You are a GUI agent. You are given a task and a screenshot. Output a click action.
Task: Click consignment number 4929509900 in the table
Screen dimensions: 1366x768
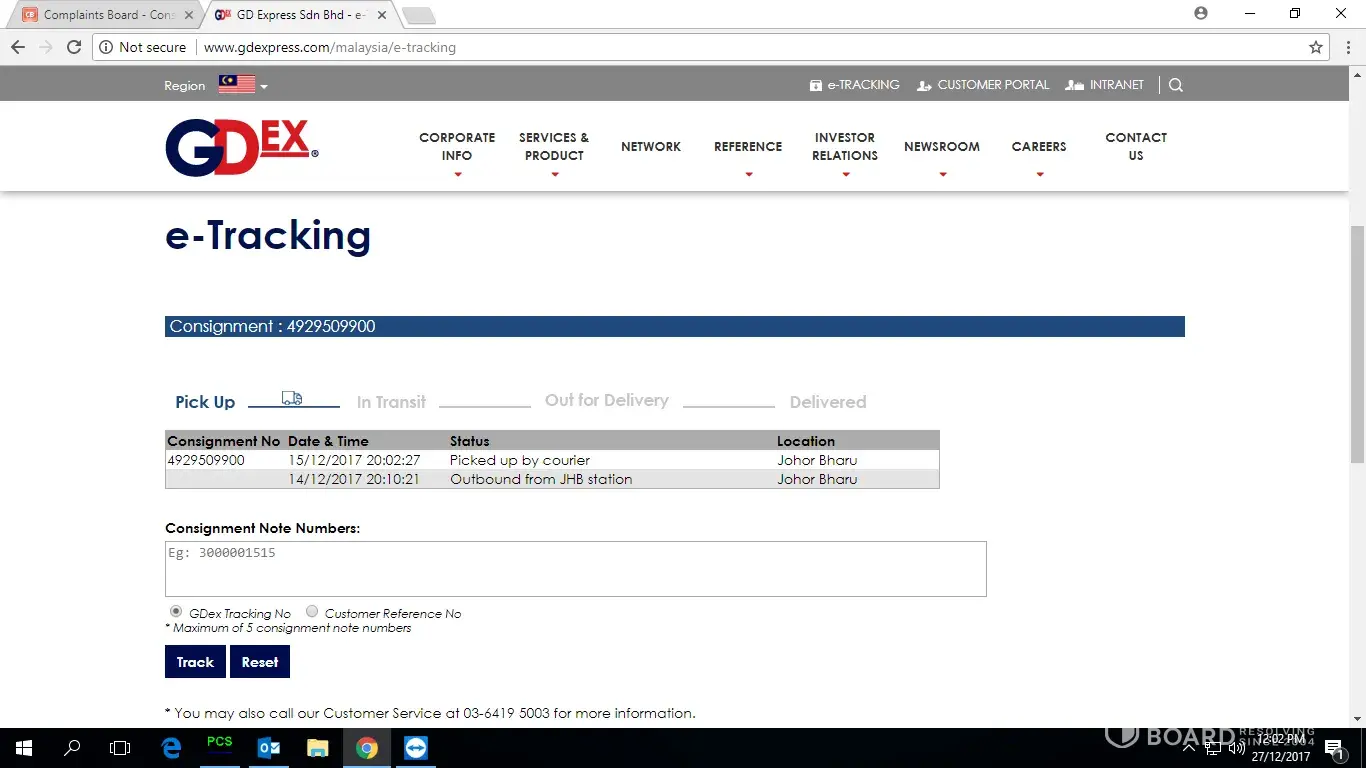[x=206, y=460]
